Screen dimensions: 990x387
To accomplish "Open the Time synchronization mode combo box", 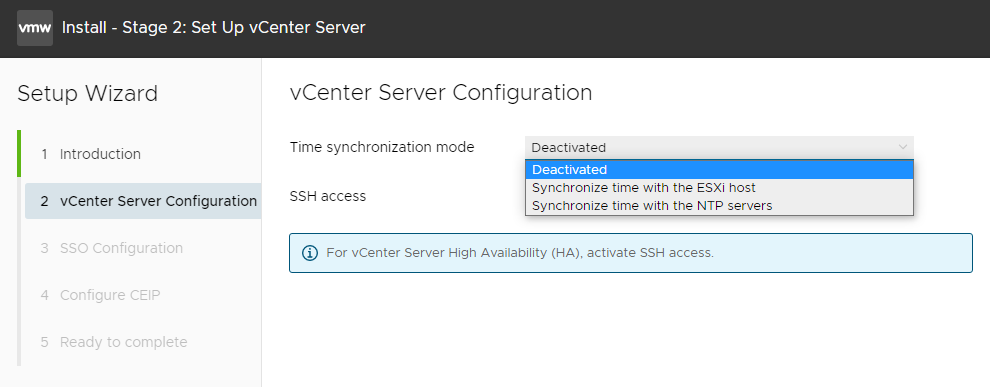I will point(719,147).
